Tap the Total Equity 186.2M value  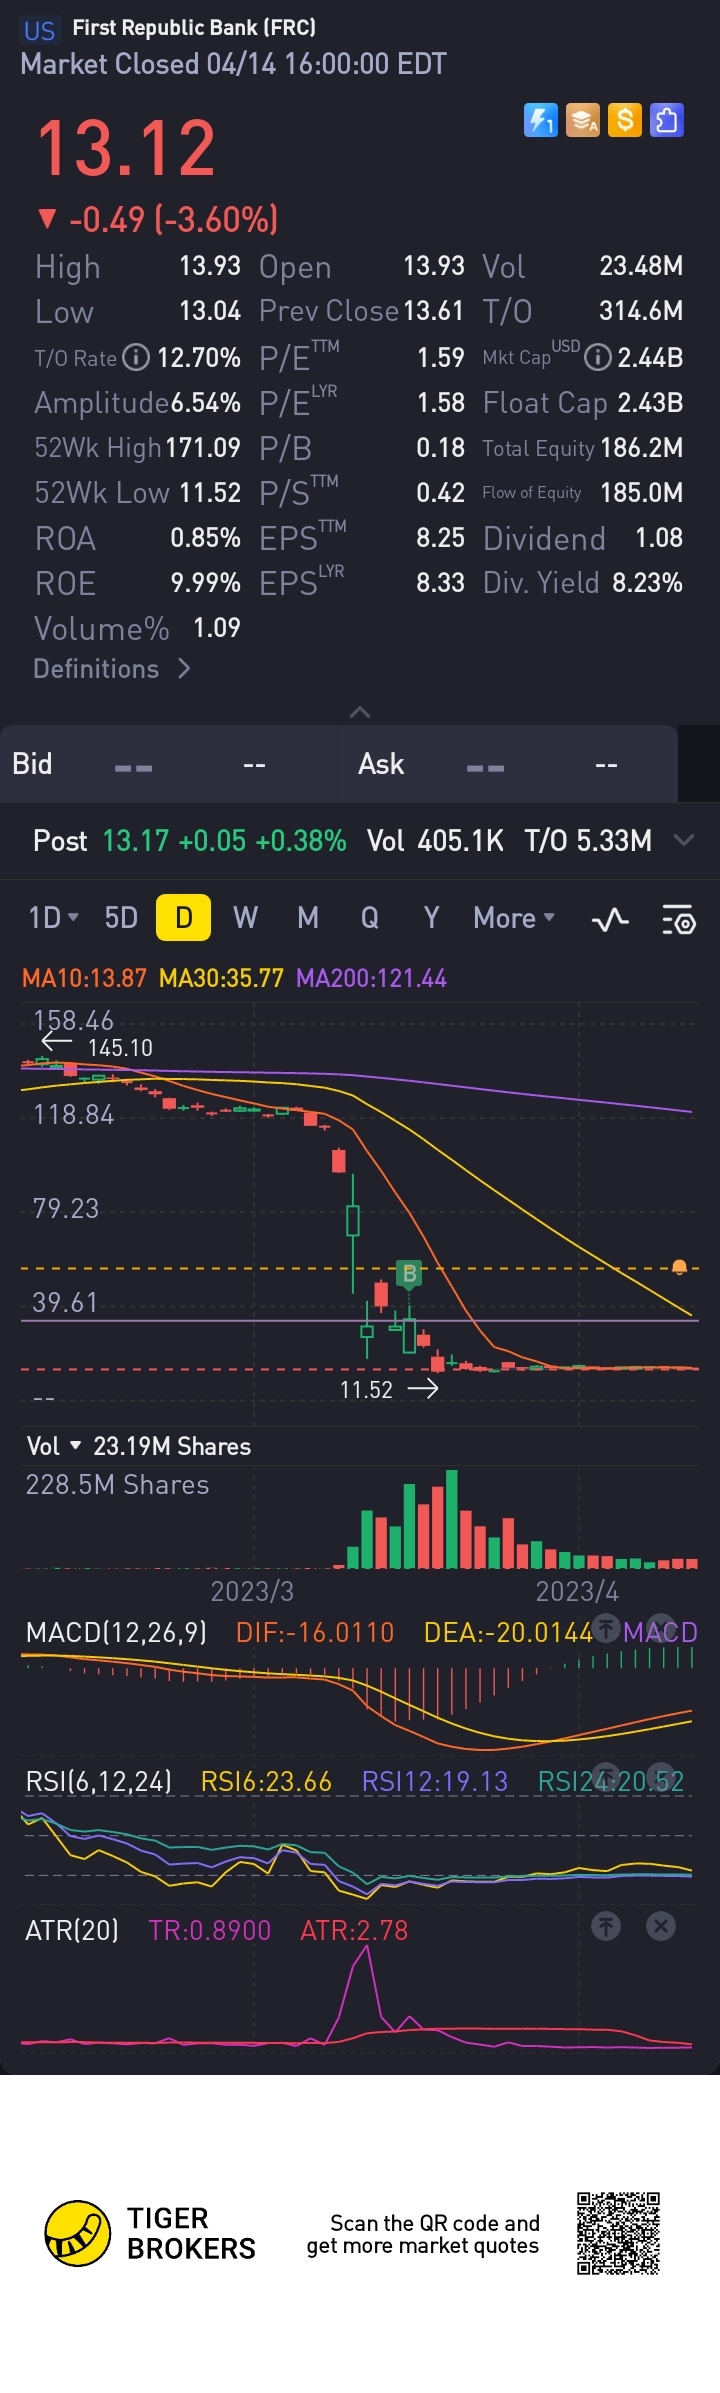pyautogui.click(x=642, y=448)
